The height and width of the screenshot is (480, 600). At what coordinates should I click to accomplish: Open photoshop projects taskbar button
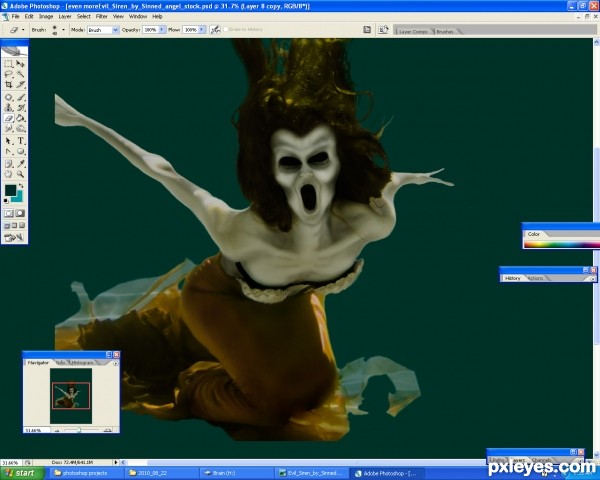pos(85,473)
